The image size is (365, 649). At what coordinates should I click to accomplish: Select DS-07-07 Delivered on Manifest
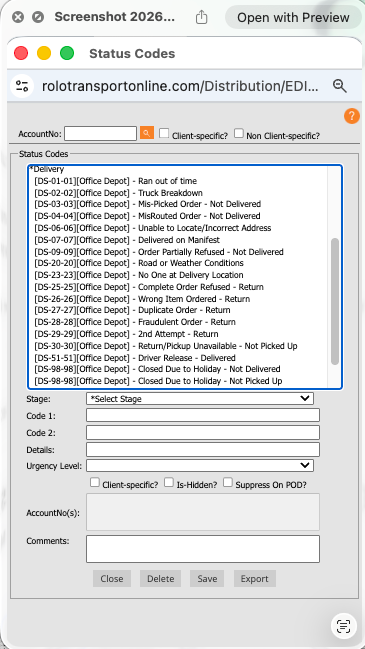[178, 240]
